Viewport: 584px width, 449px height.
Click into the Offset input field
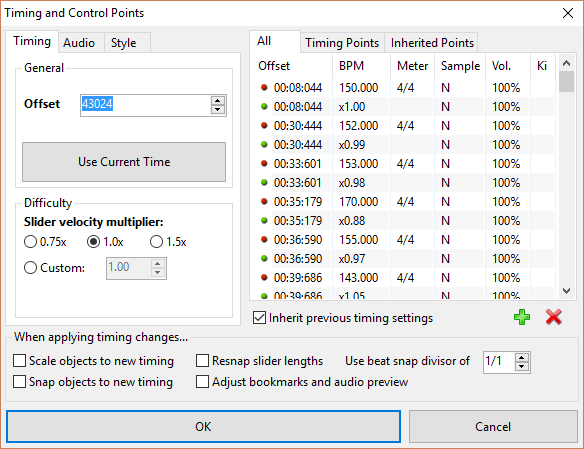coord(145,105)
